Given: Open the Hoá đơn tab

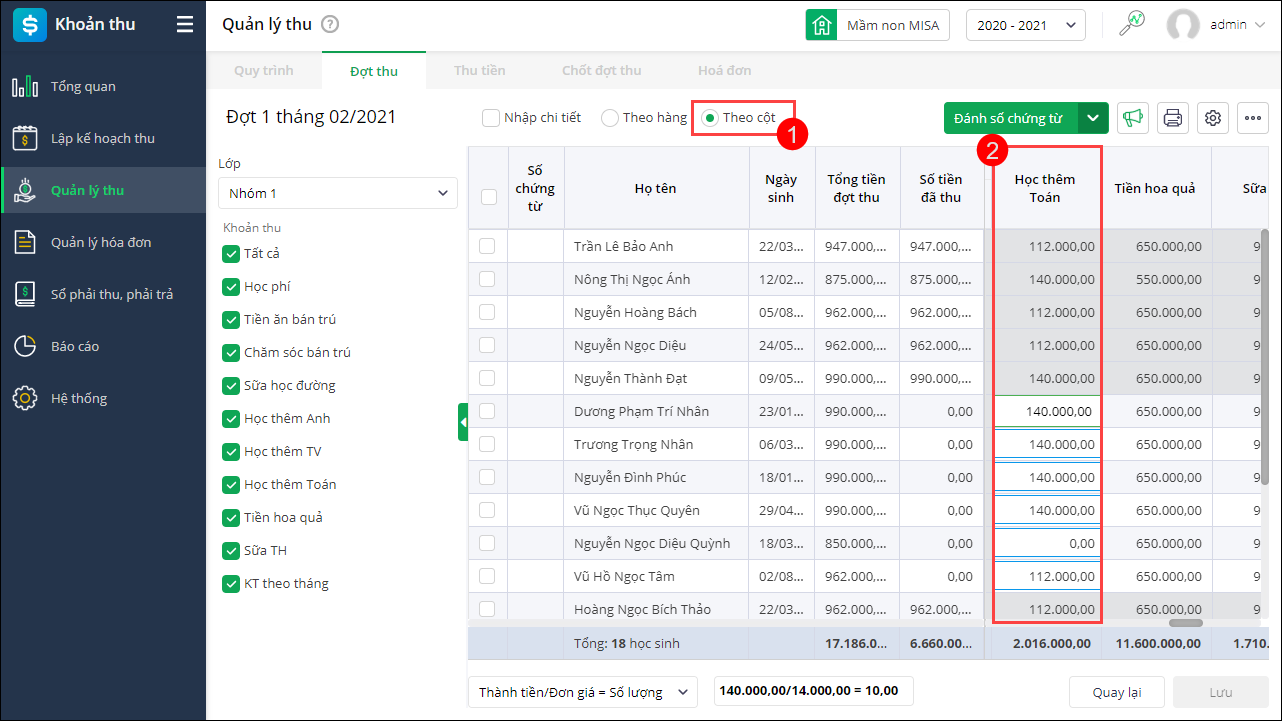Looking at the screenshot, I should click(725, 71).
